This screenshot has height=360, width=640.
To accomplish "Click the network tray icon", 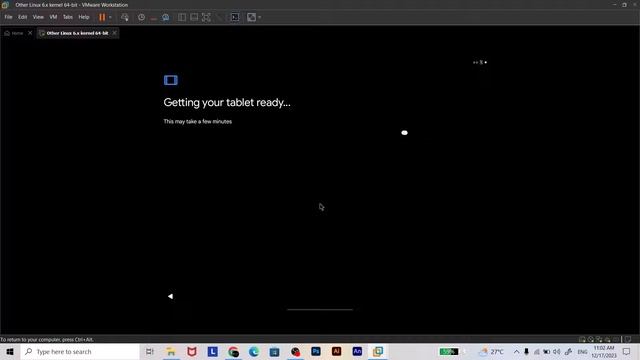I will point(537,351).
